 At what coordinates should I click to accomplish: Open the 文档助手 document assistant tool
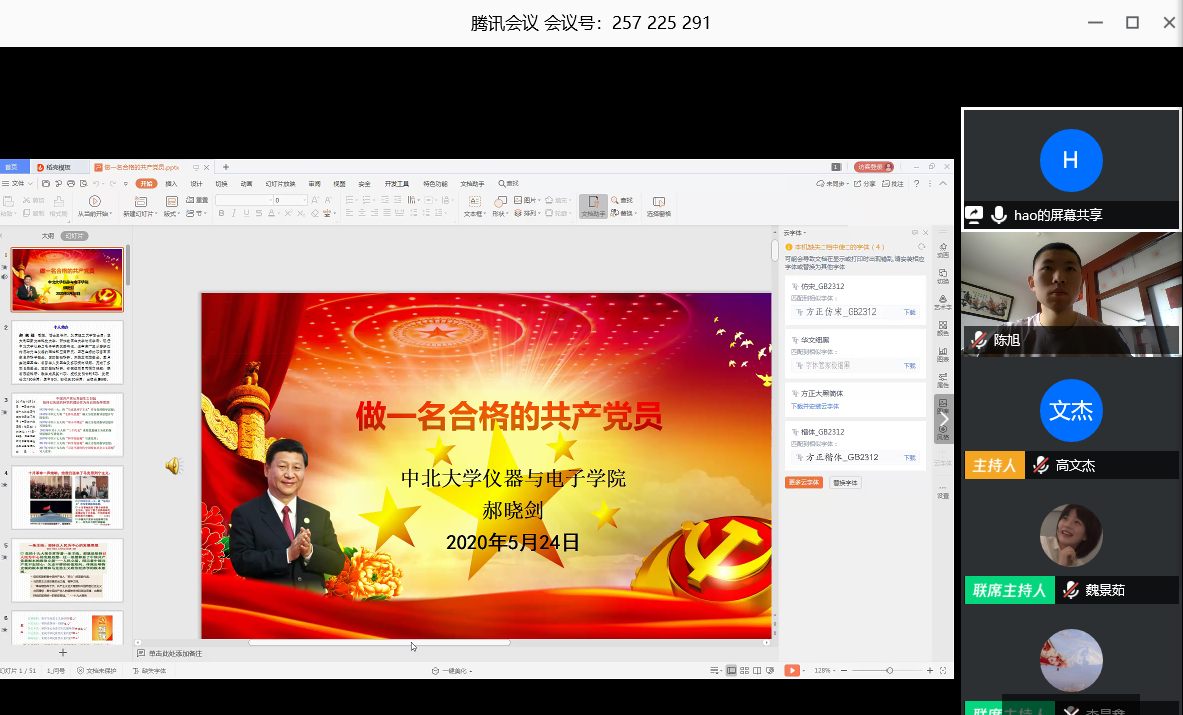(x=593, y=205)
